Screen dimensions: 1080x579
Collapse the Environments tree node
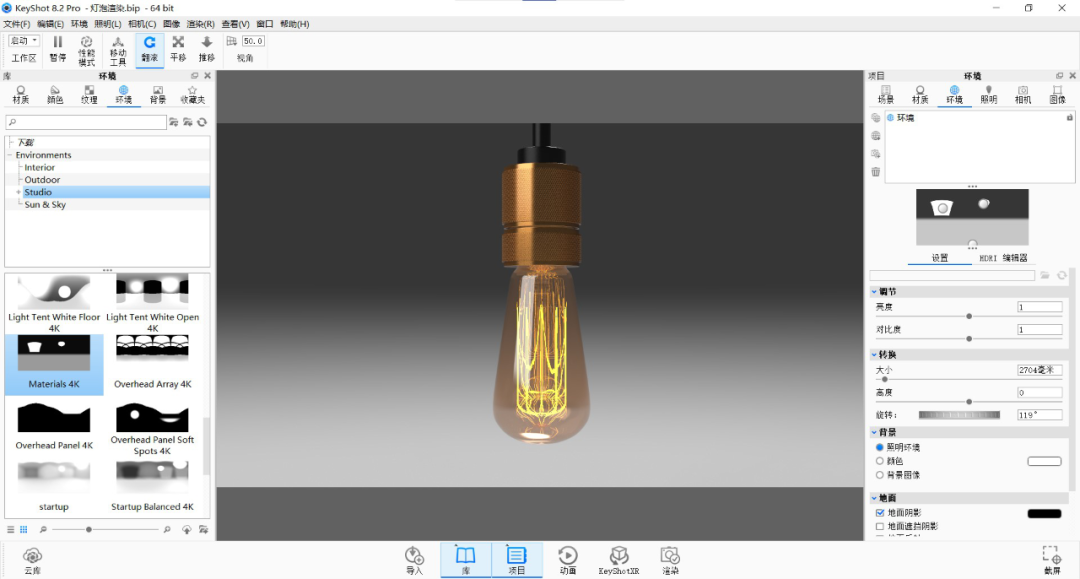click(x=10, y=155)
